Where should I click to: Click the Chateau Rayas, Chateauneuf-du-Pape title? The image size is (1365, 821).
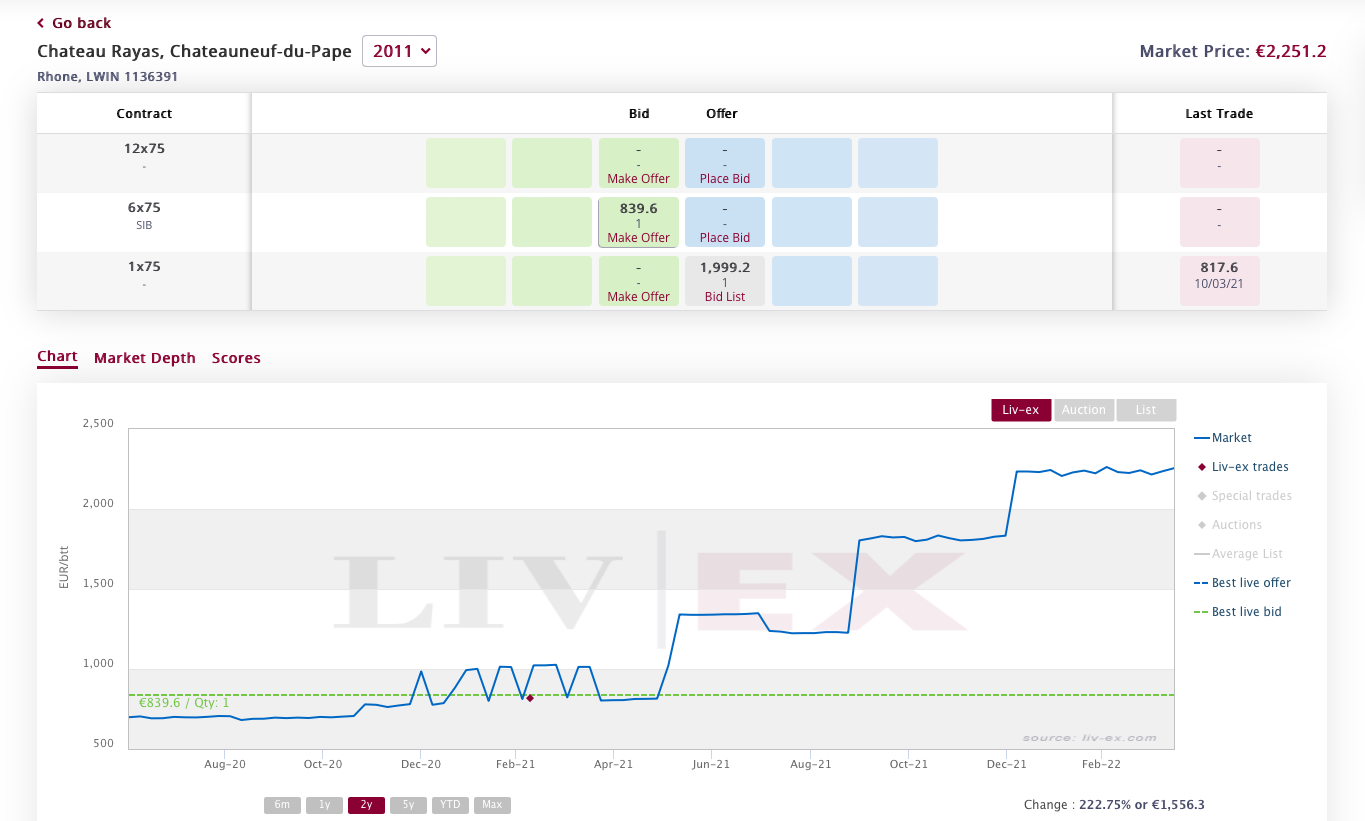(x=194, y=51)
